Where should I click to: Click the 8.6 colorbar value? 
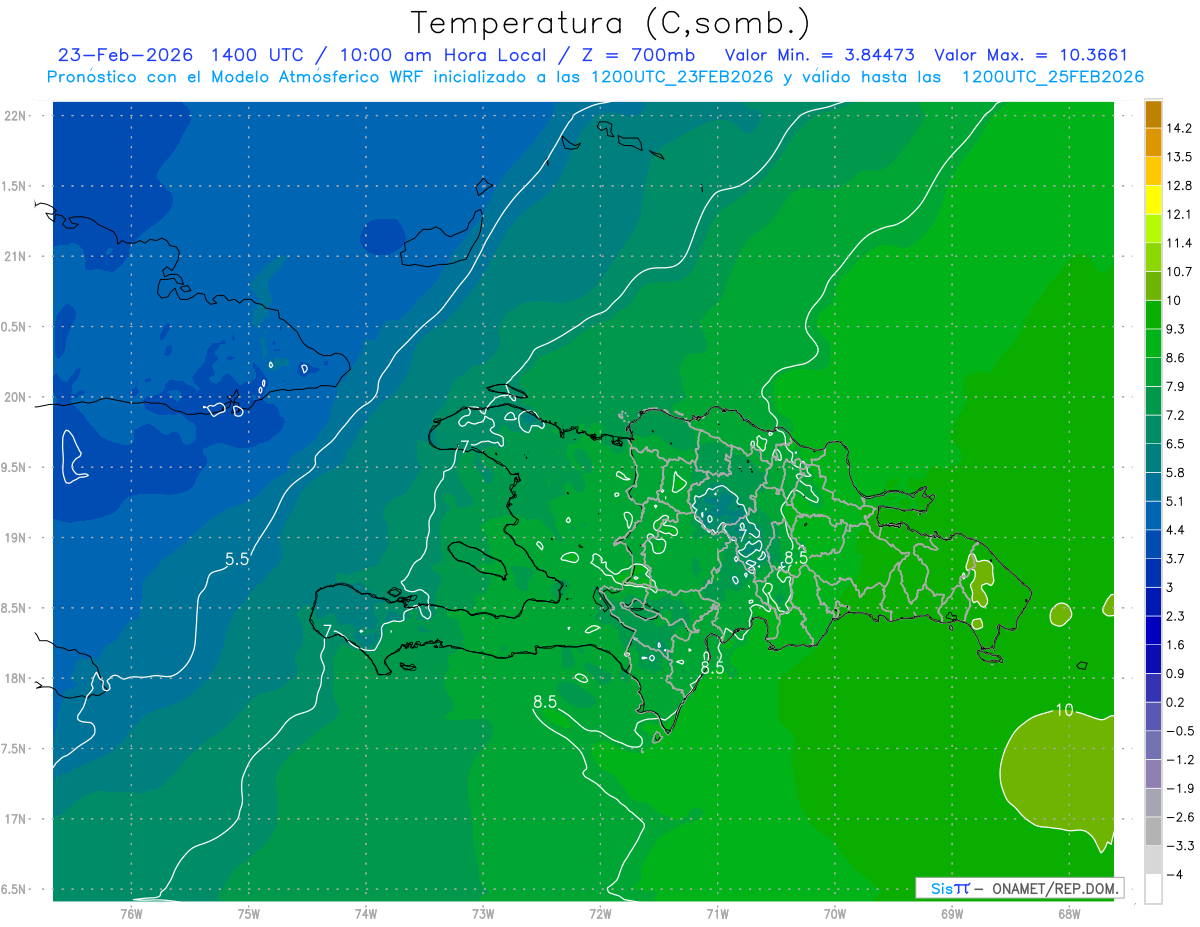1176,358
